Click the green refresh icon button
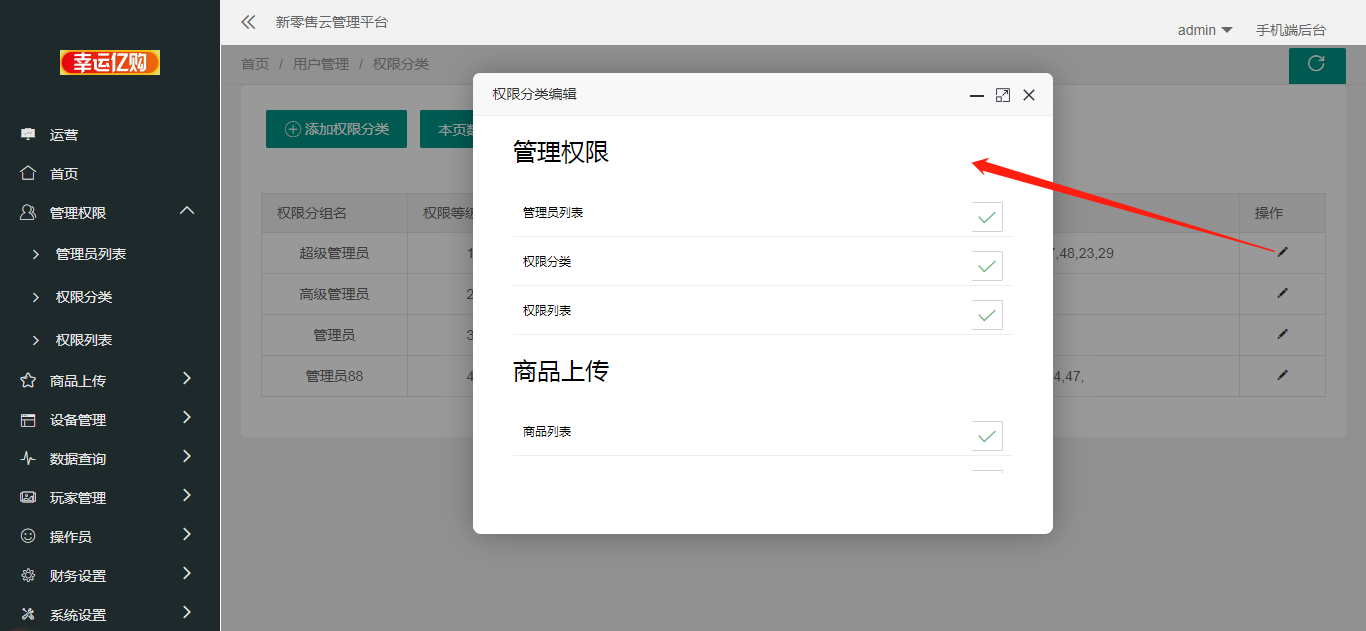Image resolution: width=1366 pixels, height=631 pixels. pos(1316,64)
